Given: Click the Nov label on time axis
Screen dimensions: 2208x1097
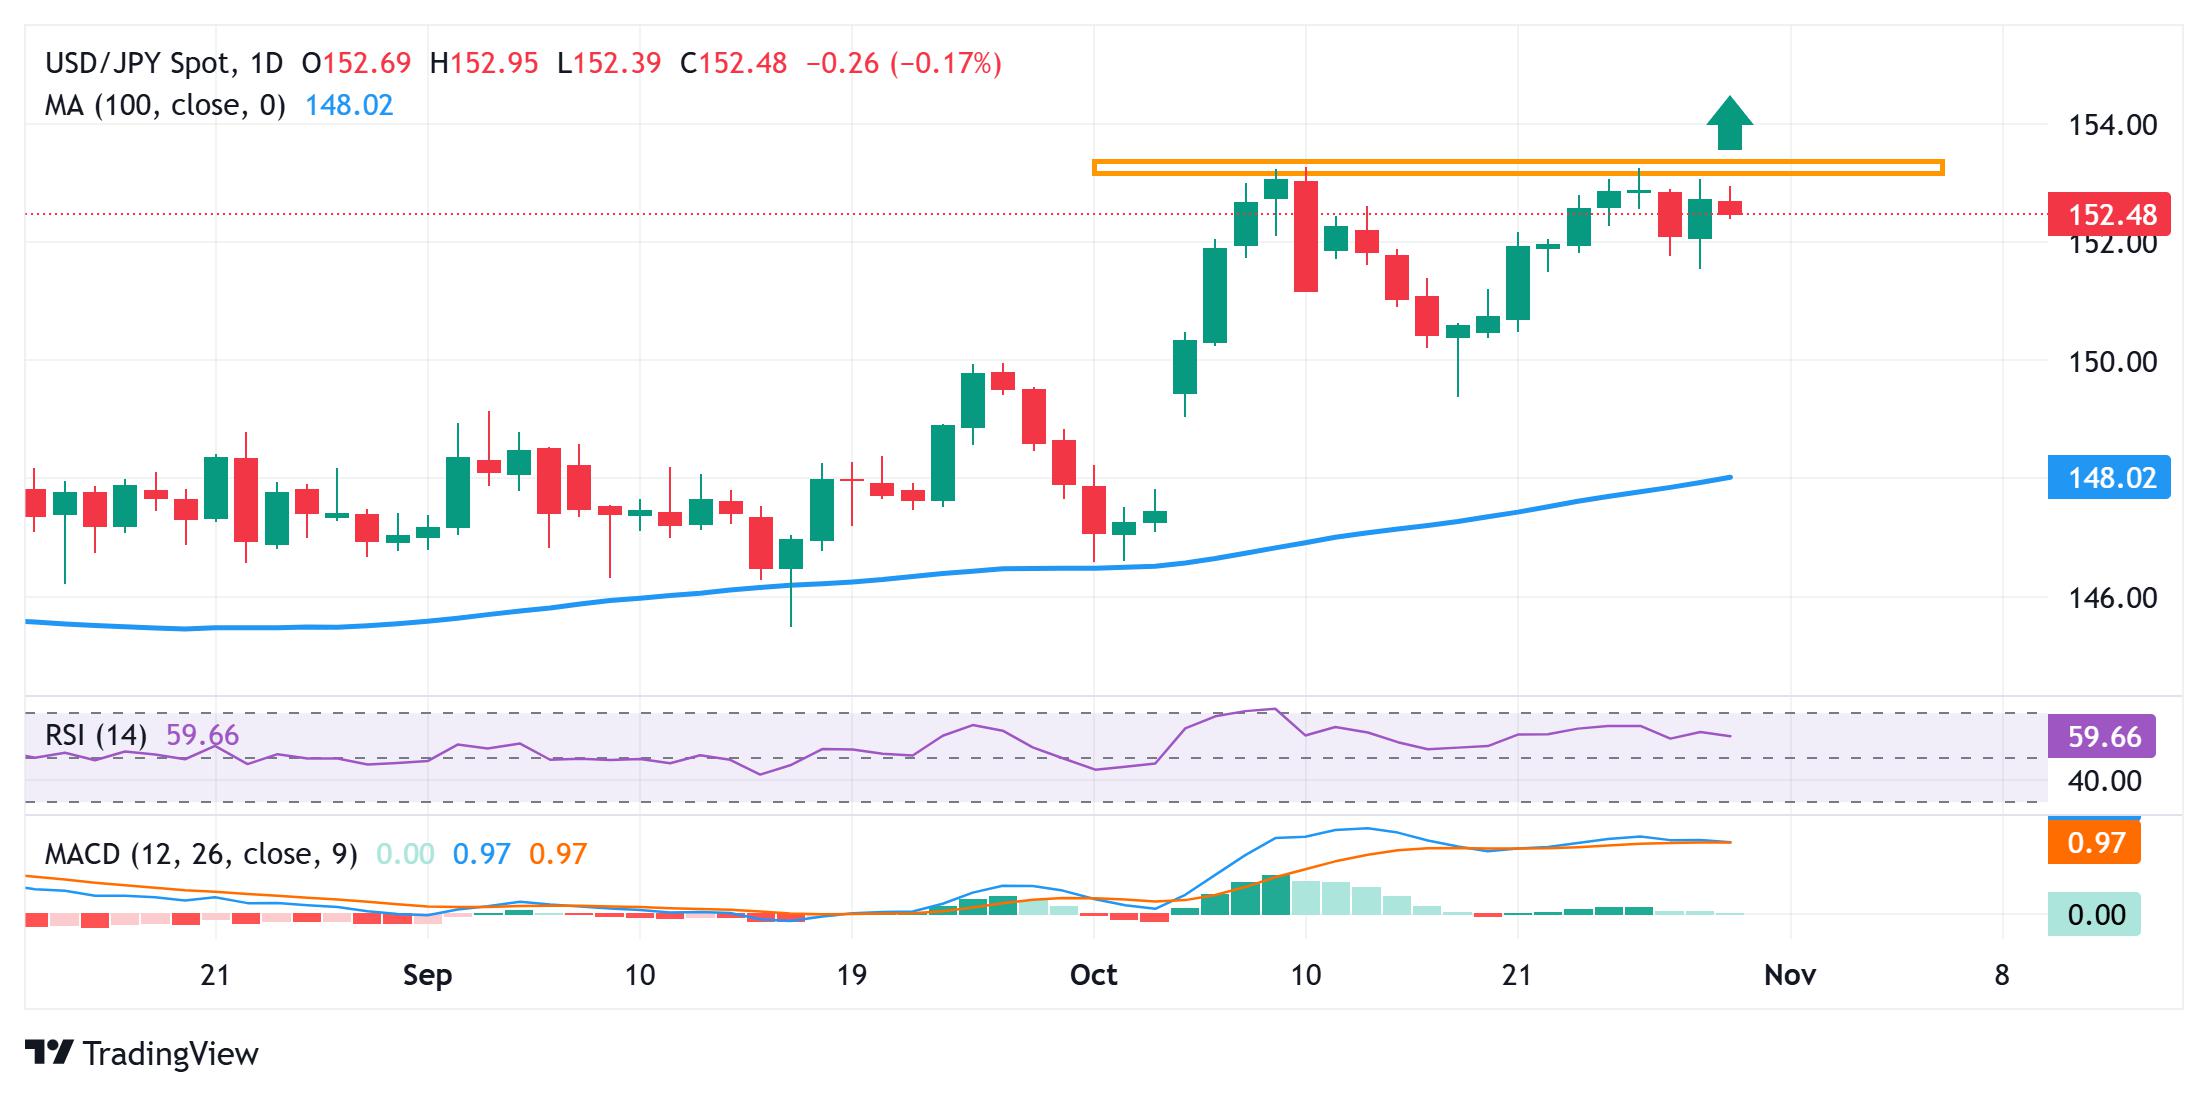Looking at the screenshot, I should pyautogui.click(x=1789, y=975).
